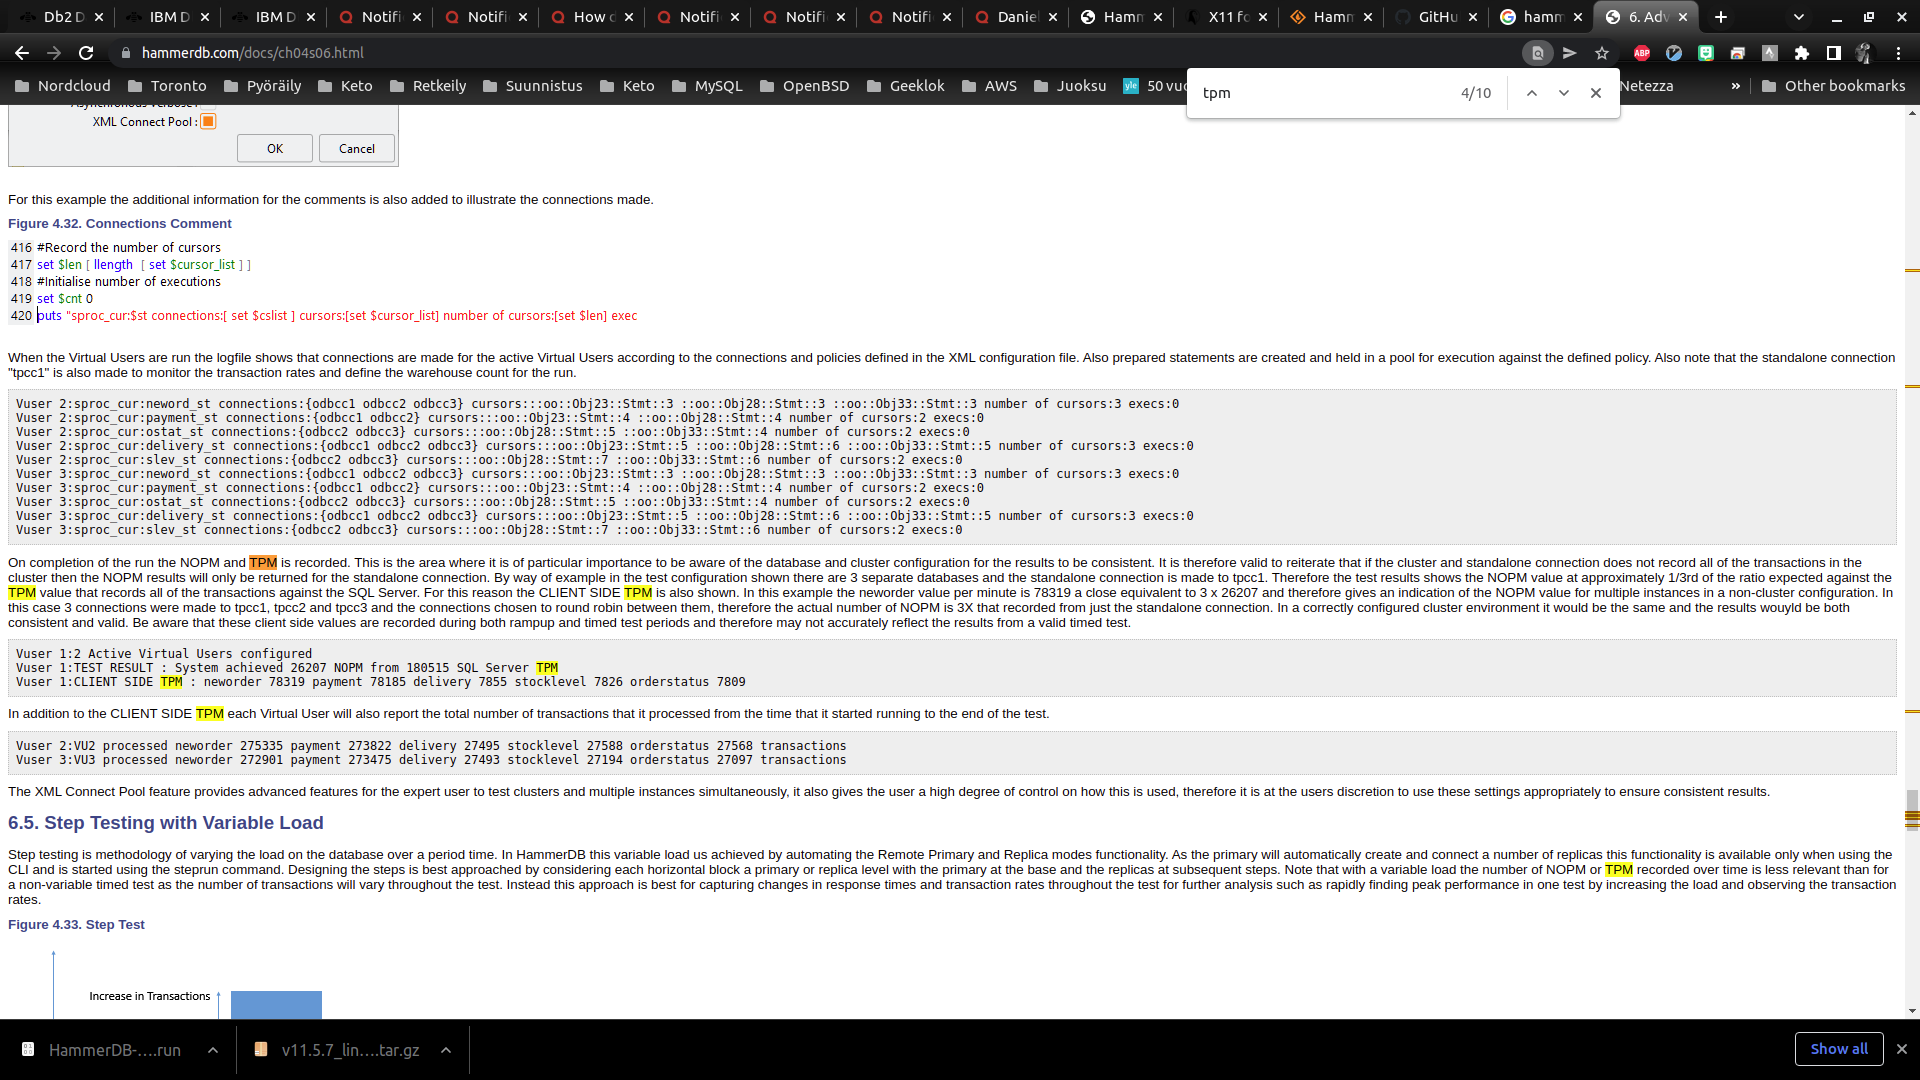The image size is (1920, 1080).
Task: Jump to next 'tpm' search match
Action: (x=1564, y=93)
